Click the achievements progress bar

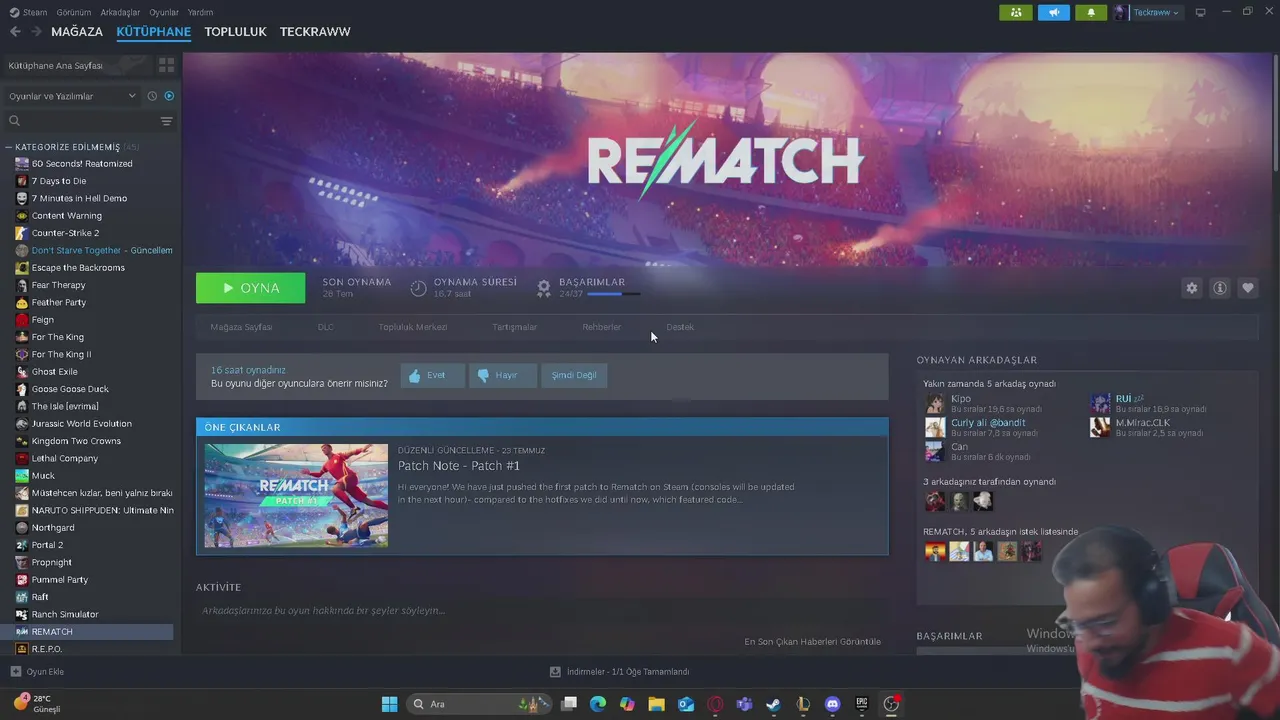point(614,294)
